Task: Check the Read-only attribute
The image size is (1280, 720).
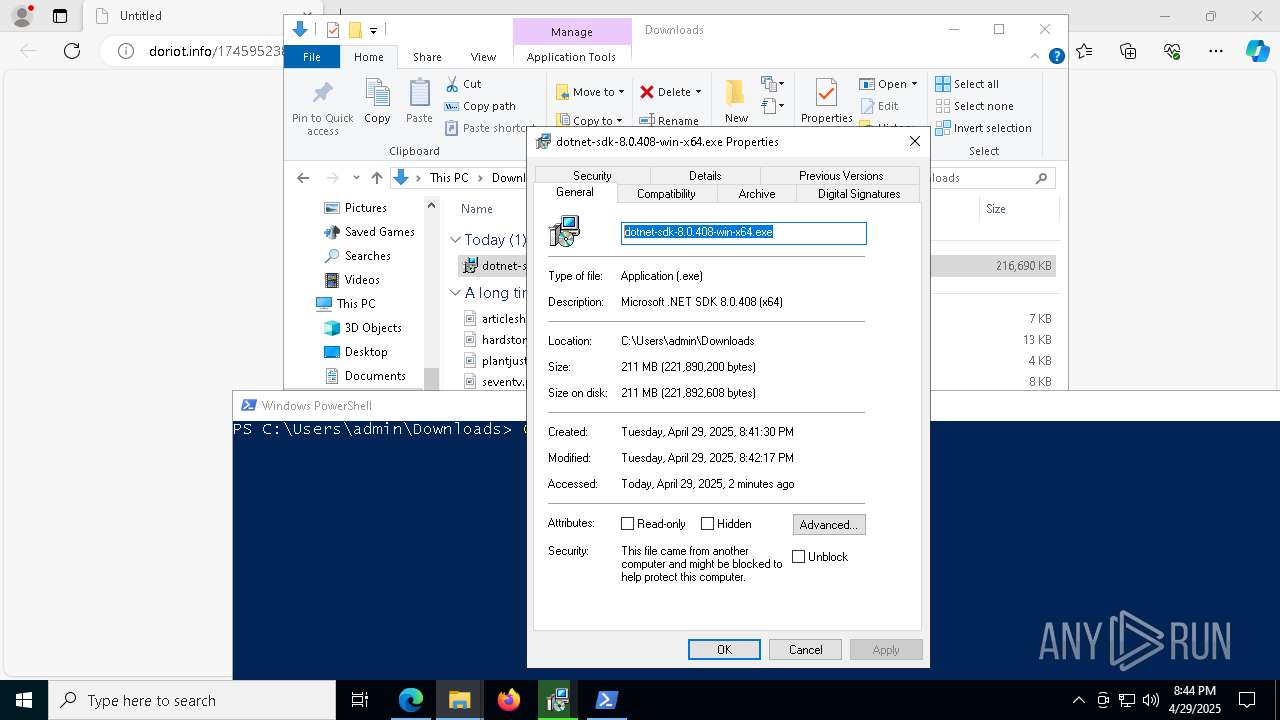Action: (628, 524)
